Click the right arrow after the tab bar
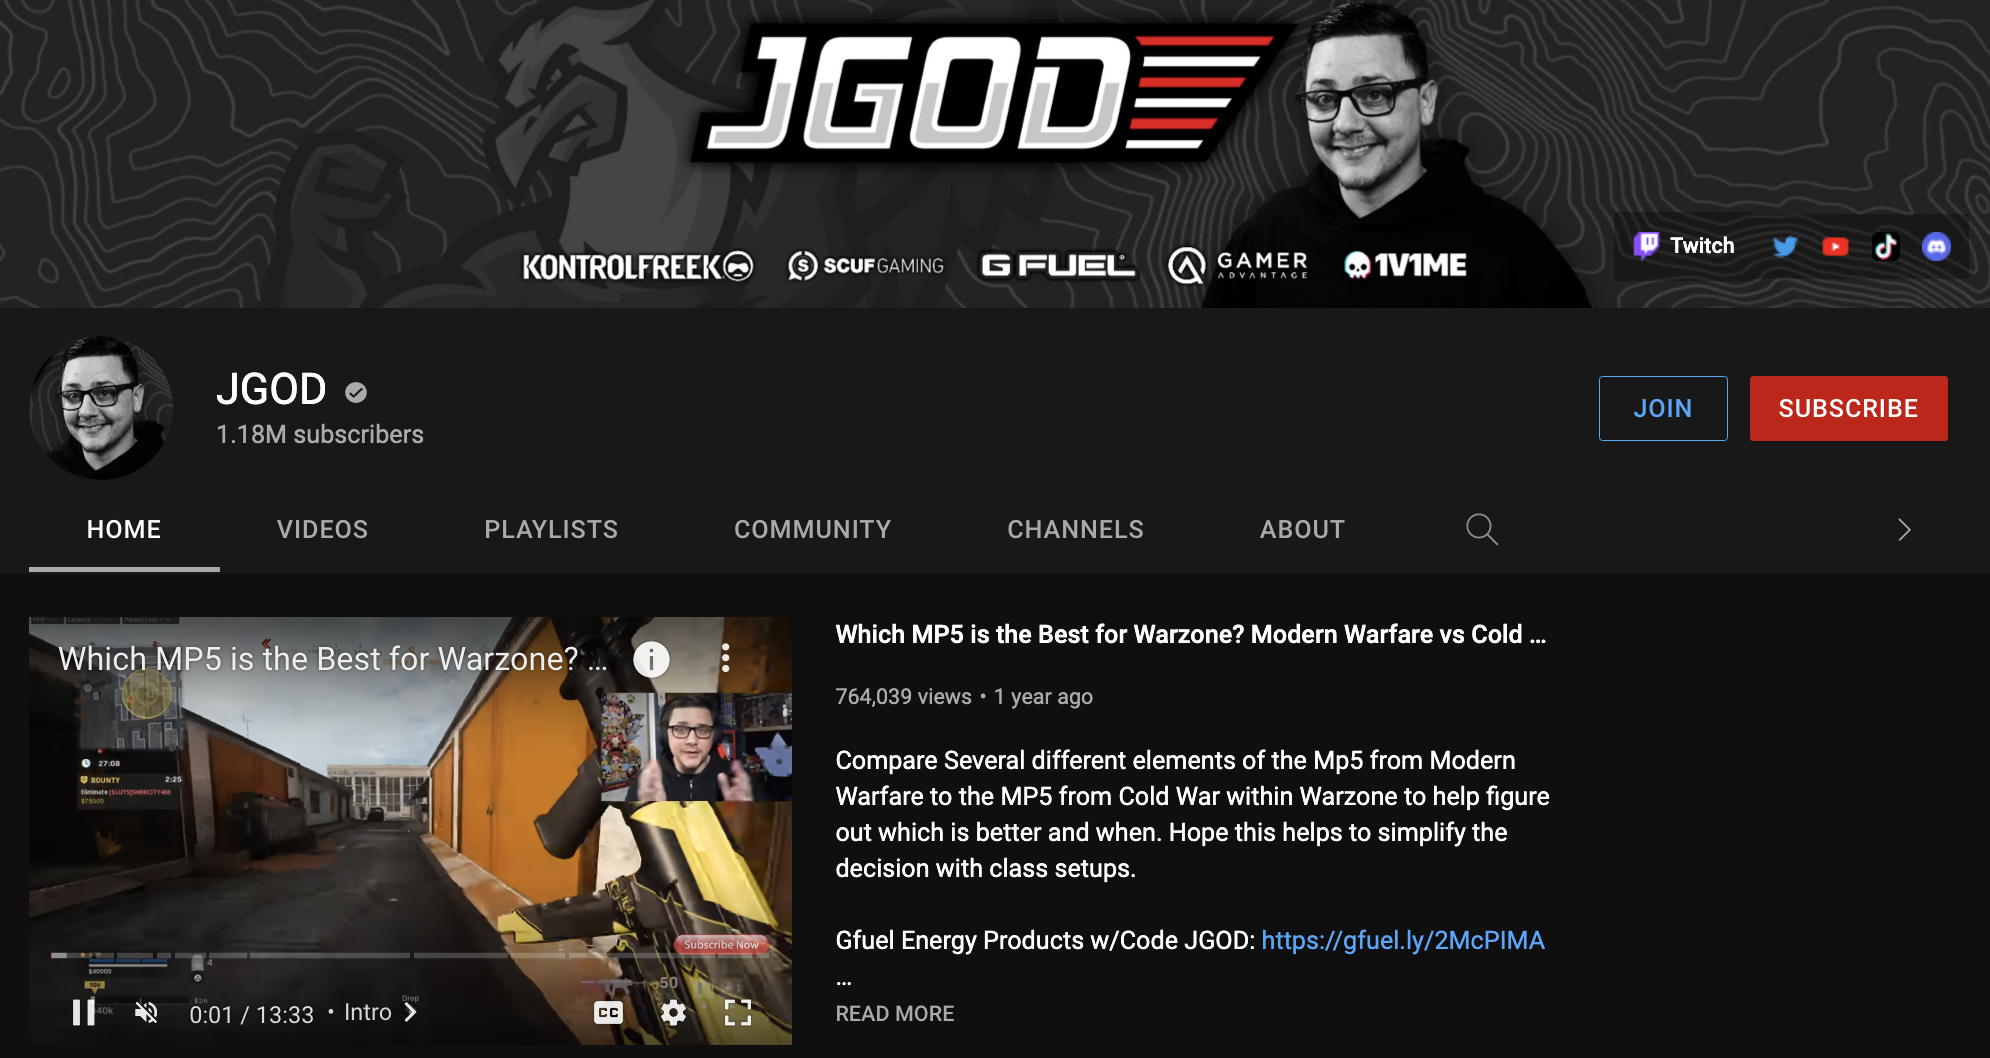 (1903, 530)
